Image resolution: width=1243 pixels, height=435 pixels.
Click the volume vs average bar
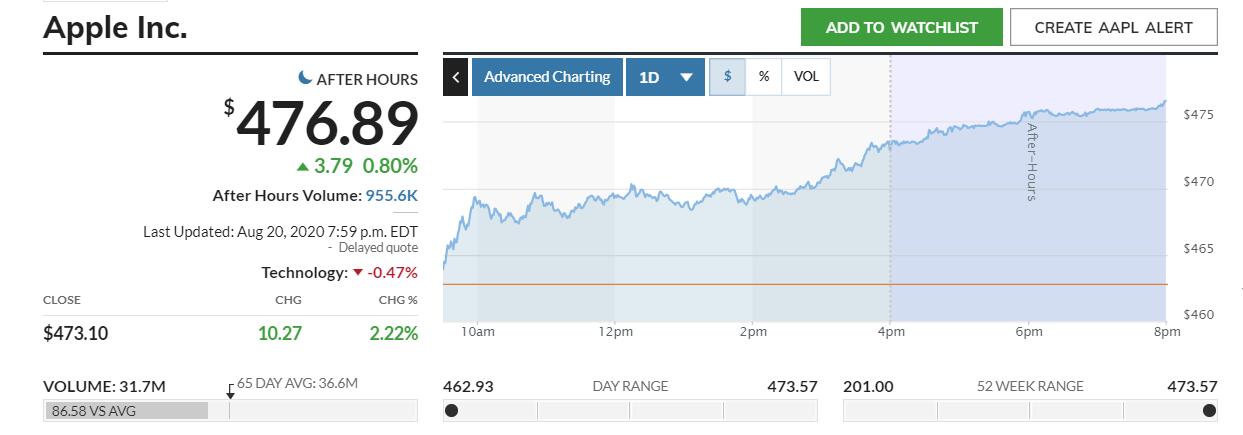click(126, 410)
